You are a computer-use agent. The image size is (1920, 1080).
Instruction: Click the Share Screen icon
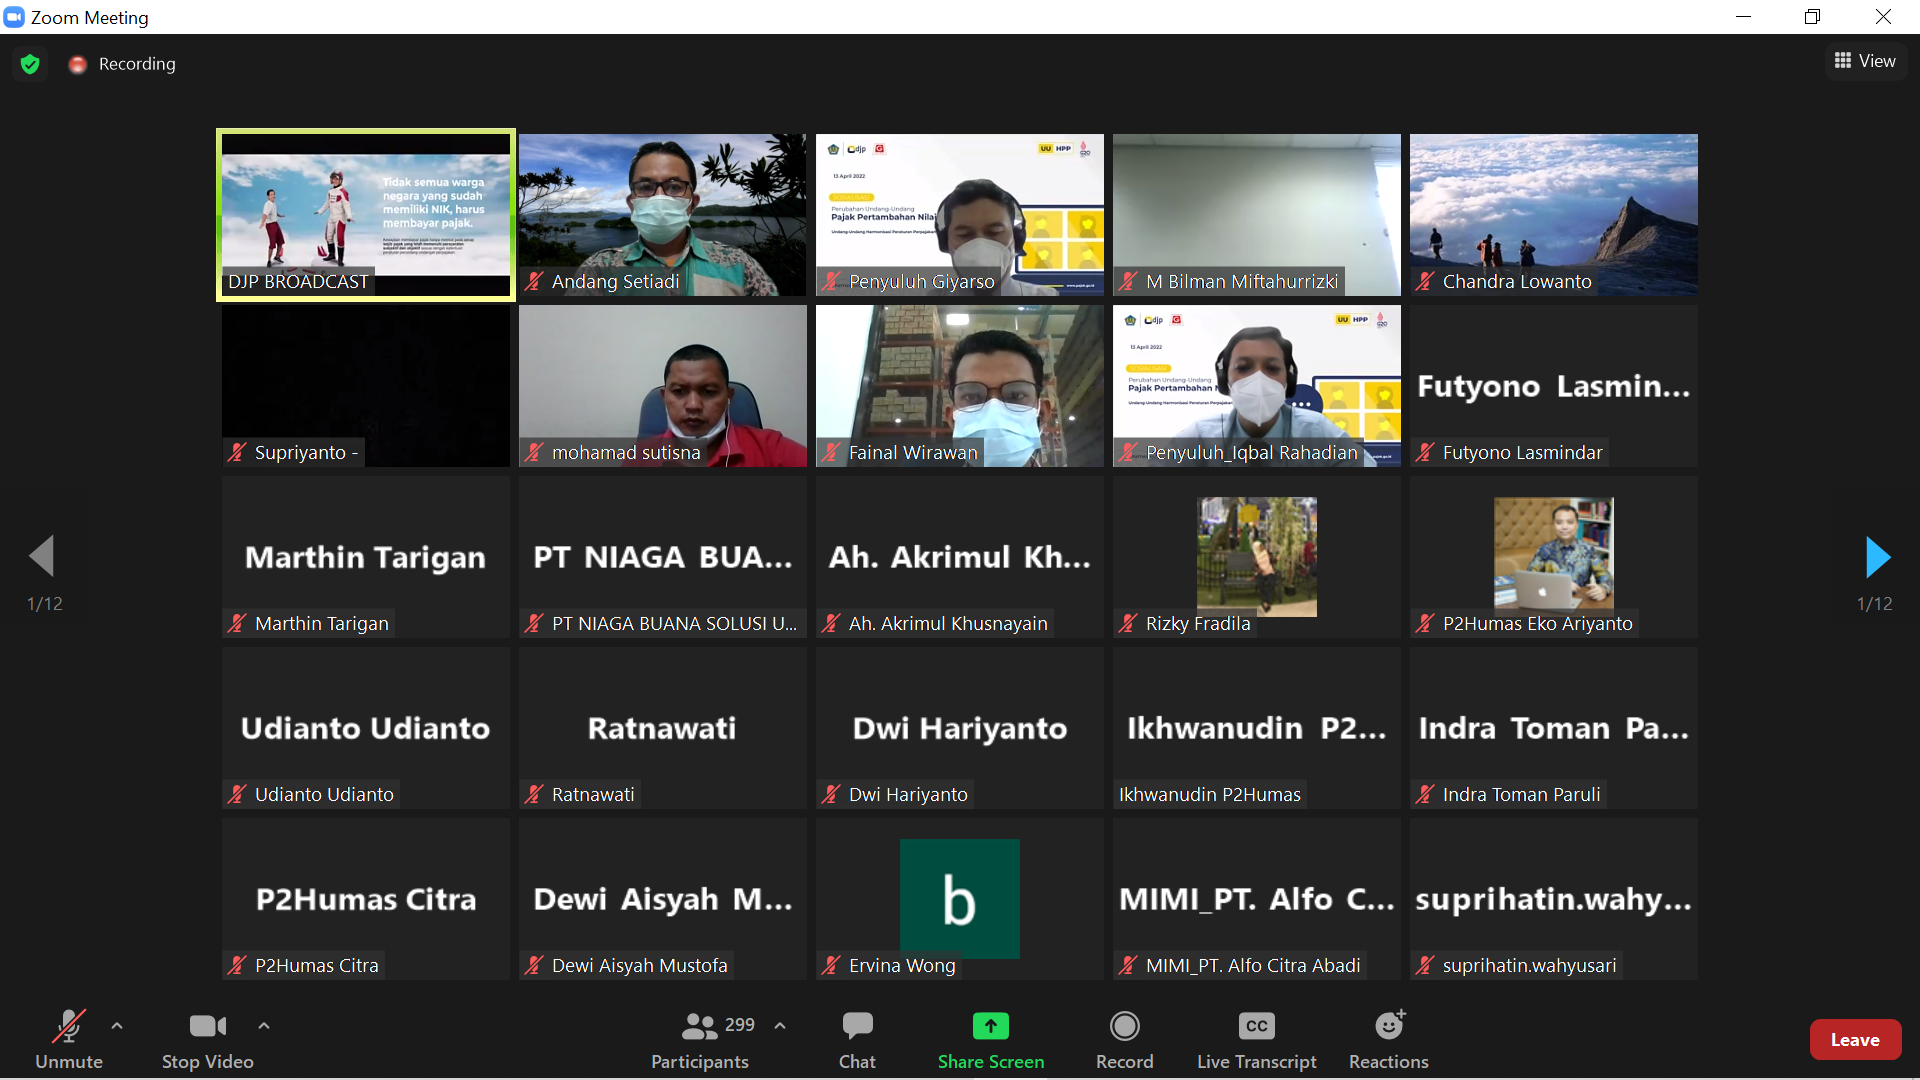[x=990, y=1027]
